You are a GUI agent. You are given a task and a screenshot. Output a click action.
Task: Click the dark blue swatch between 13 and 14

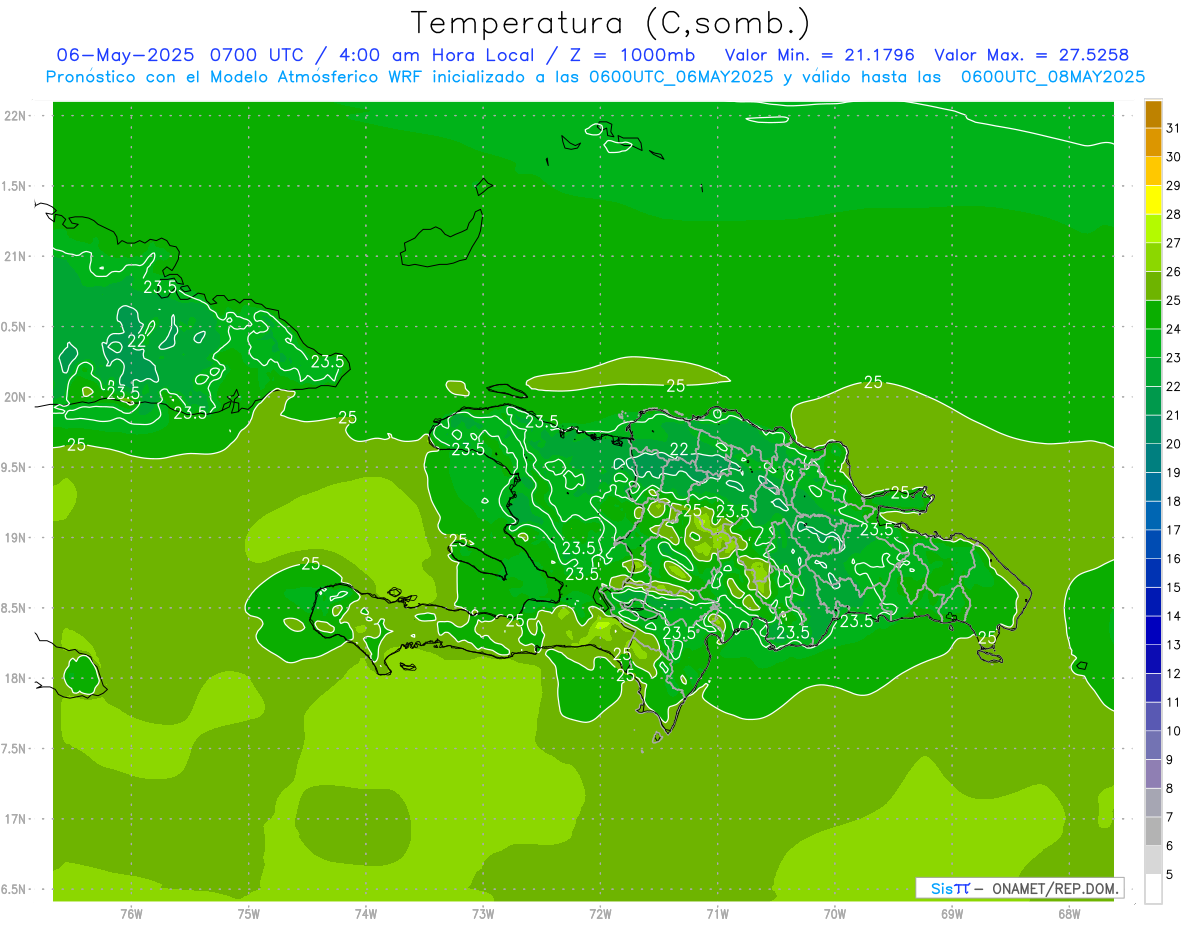point(1153,631)
